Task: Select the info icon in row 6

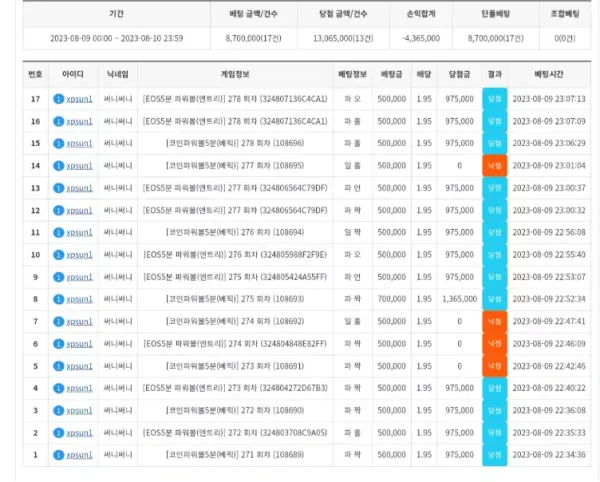Action: 58,344
